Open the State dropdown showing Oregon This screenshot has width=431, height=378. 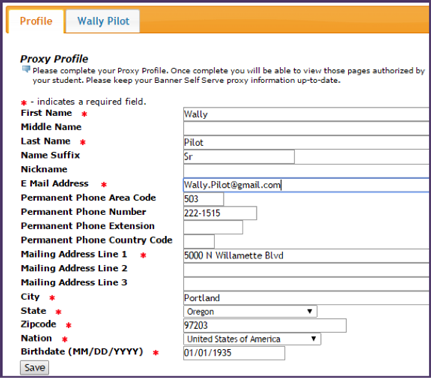click(x=250, y=311)
